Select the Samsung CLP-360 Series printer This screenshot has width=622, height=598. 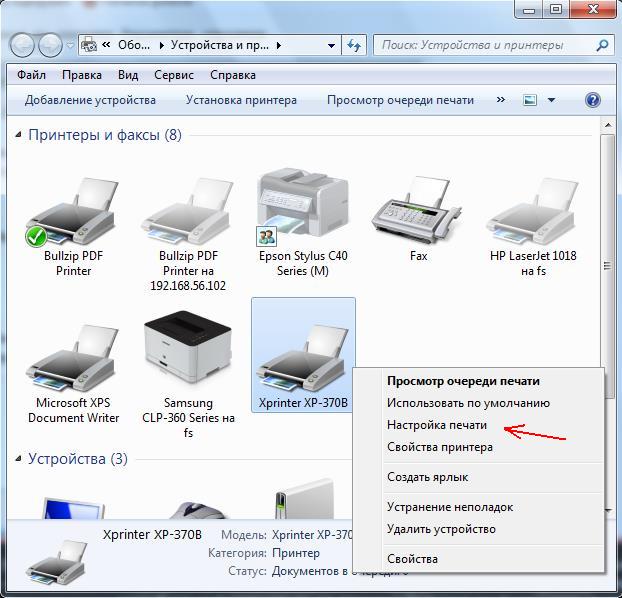(x=184, y=356)
